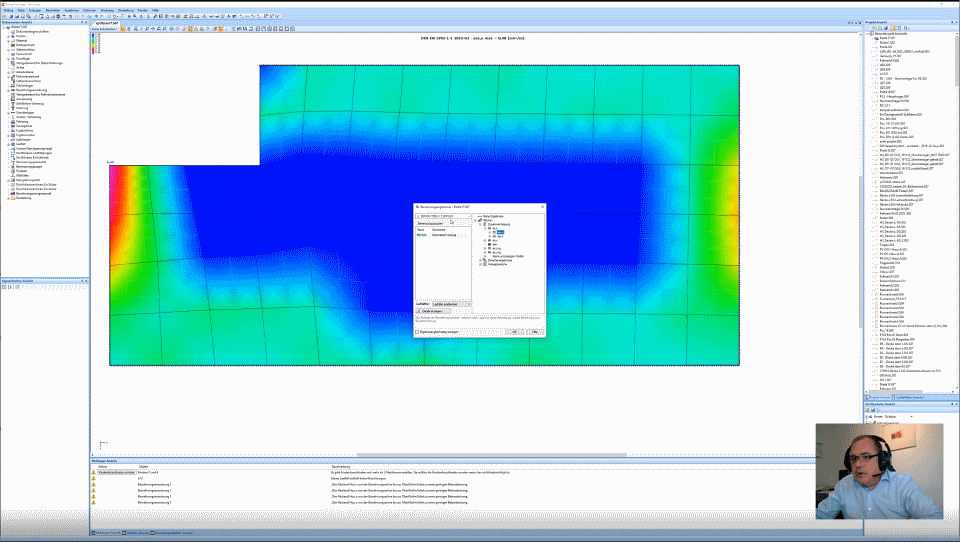The image size is (960, 542).
Task: Switch to the Meldungs-Ansicht bottom tab
Action: click(108, 533)
